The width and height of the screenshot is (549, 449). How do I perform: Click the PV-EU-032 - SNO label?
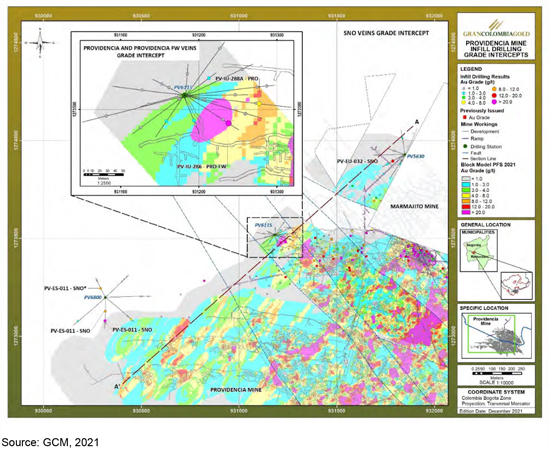coord(357,161)
